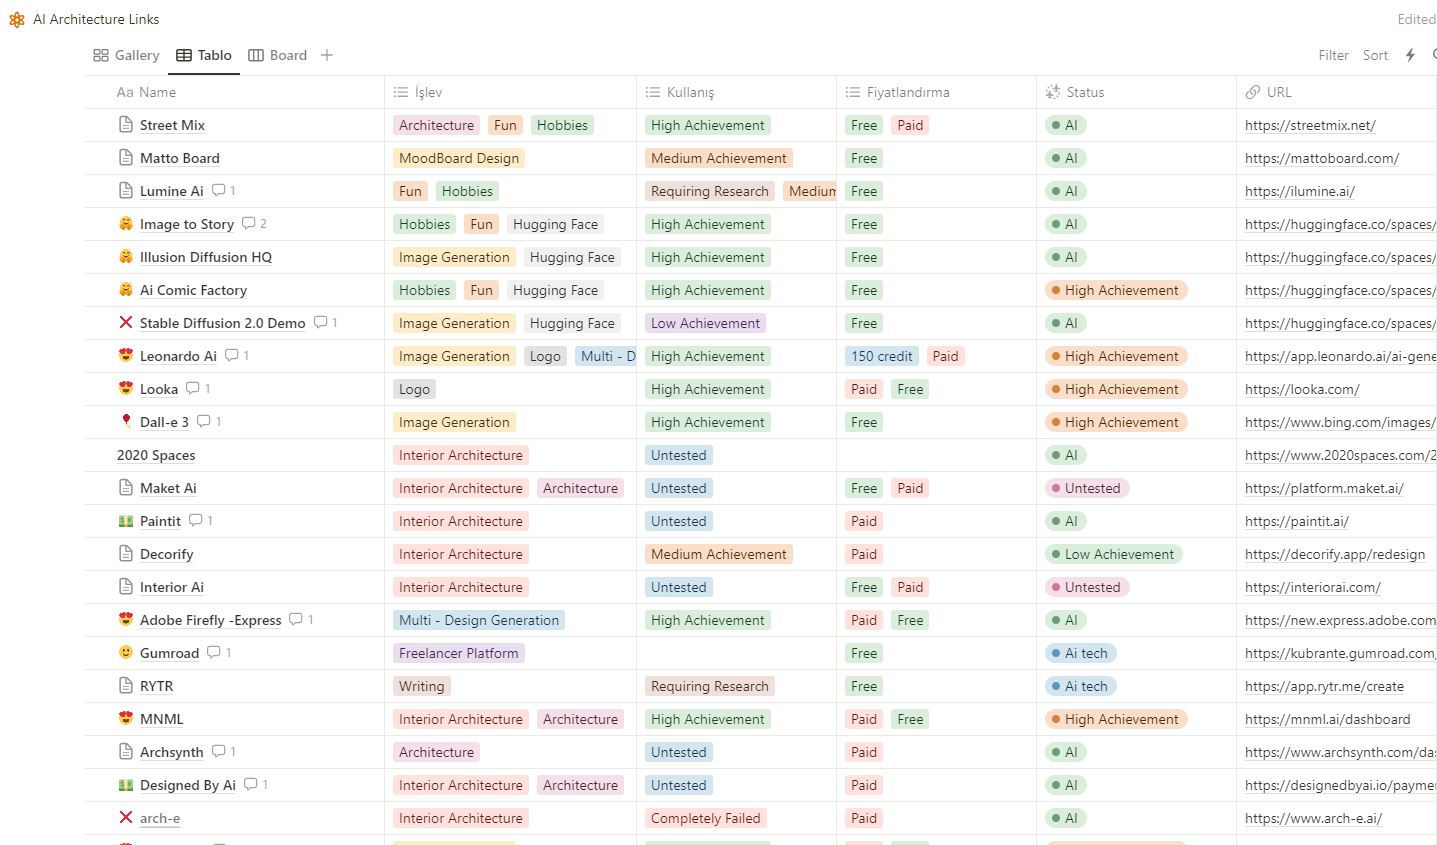
Task: Select the Tablo view tab
Action: click(204, 55)
